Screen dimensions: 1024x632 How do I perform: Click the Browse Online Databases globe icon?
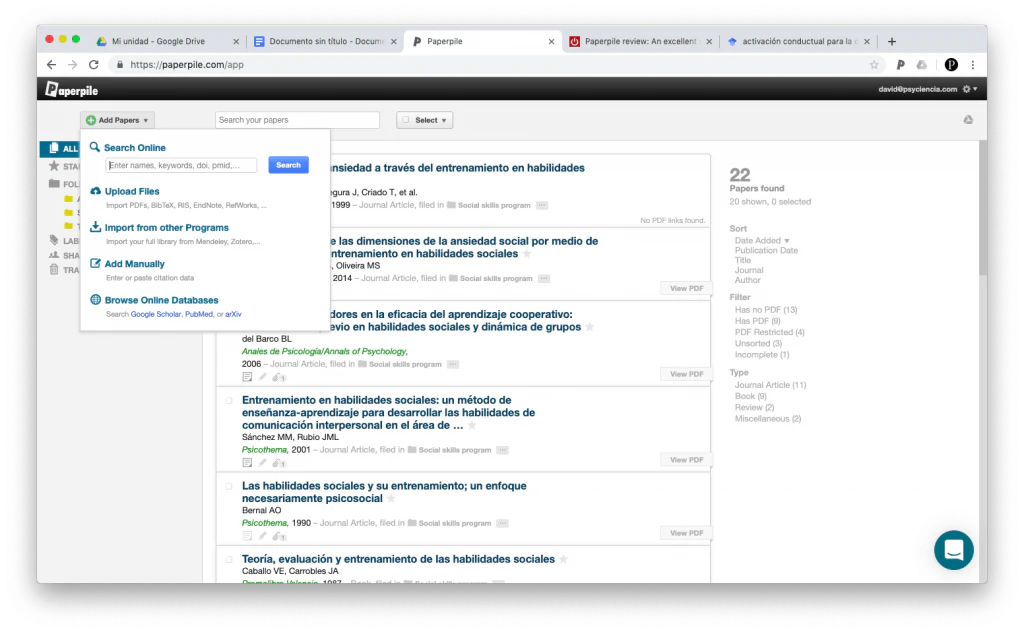(95, 300)
